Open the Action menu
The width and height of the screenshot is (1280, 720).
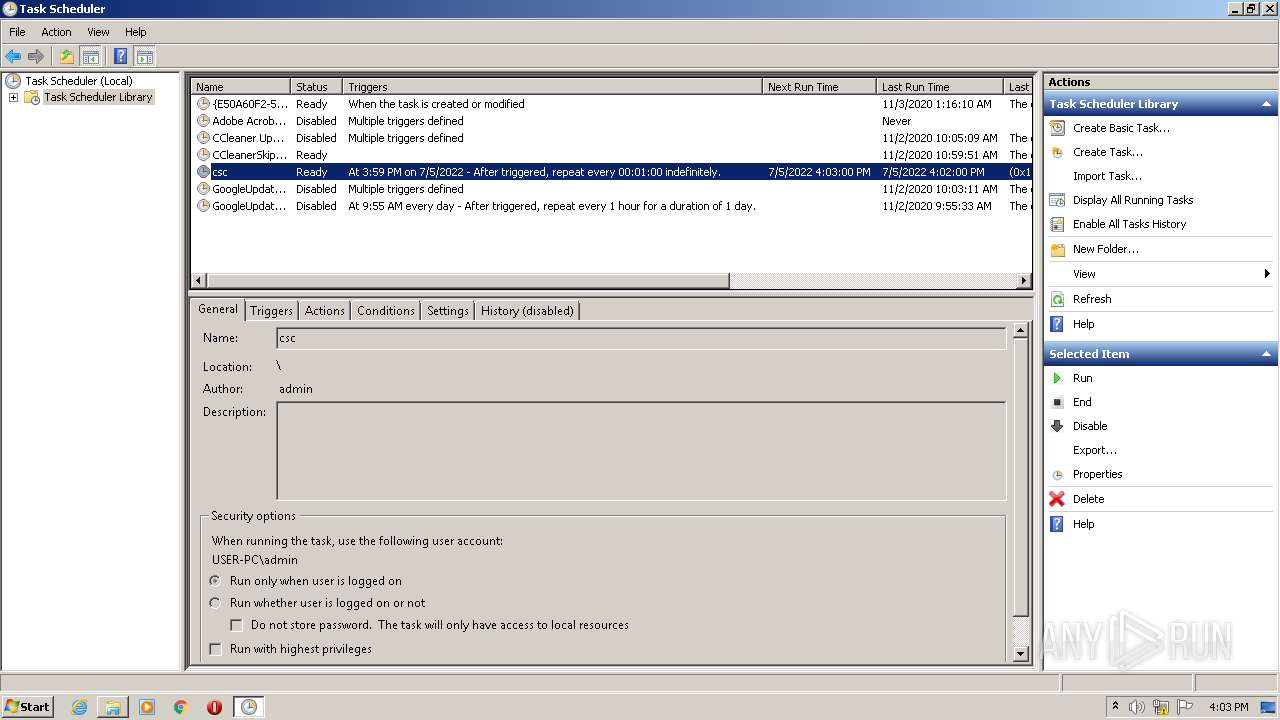(56, 32)
